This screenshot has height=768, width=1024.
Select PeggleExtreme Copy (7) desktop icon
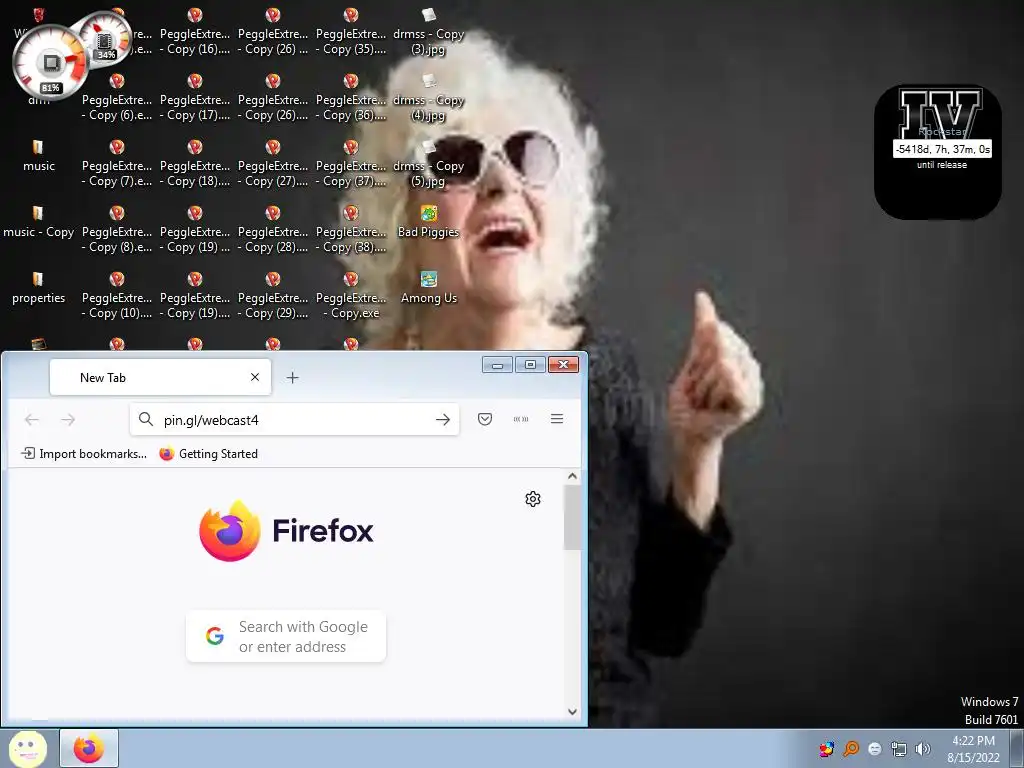117,163
